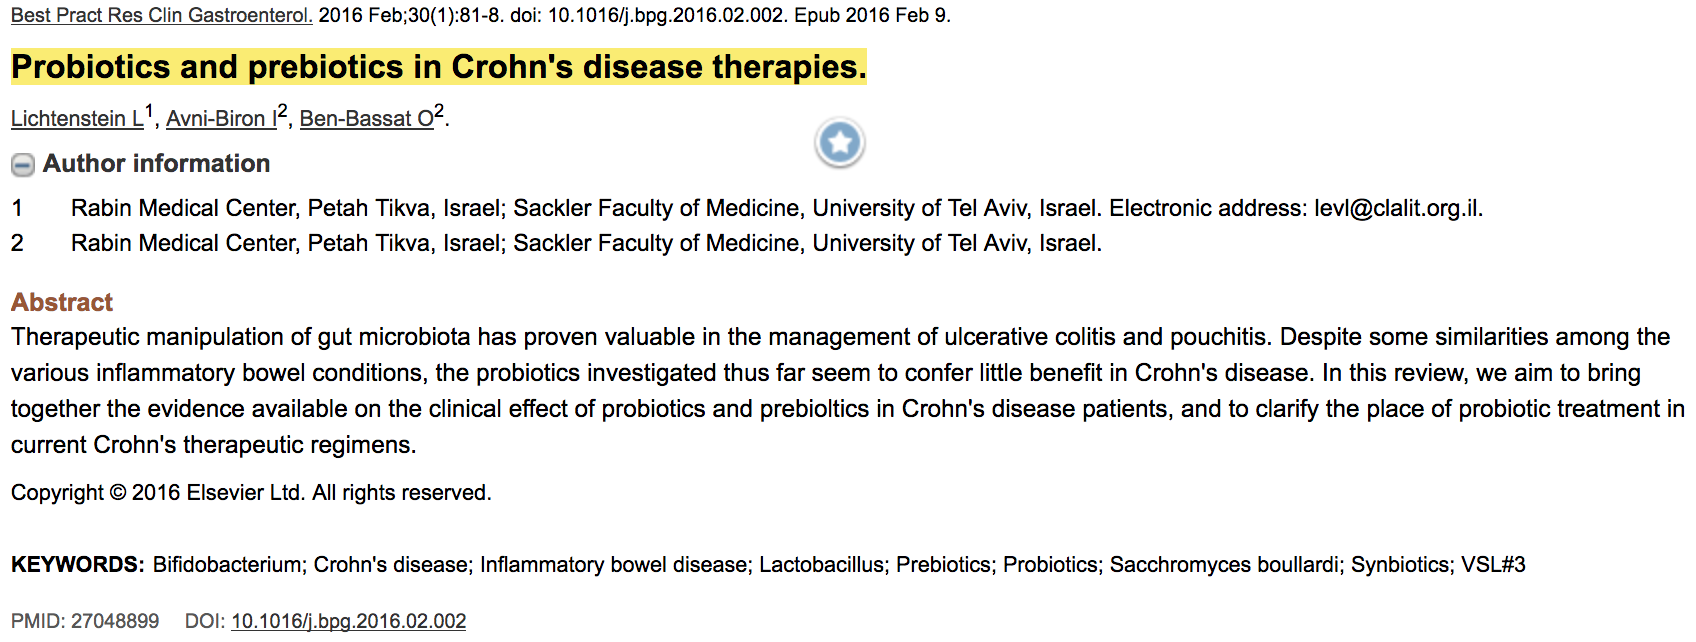Open author link Lichtenstein L

(77, 119)
